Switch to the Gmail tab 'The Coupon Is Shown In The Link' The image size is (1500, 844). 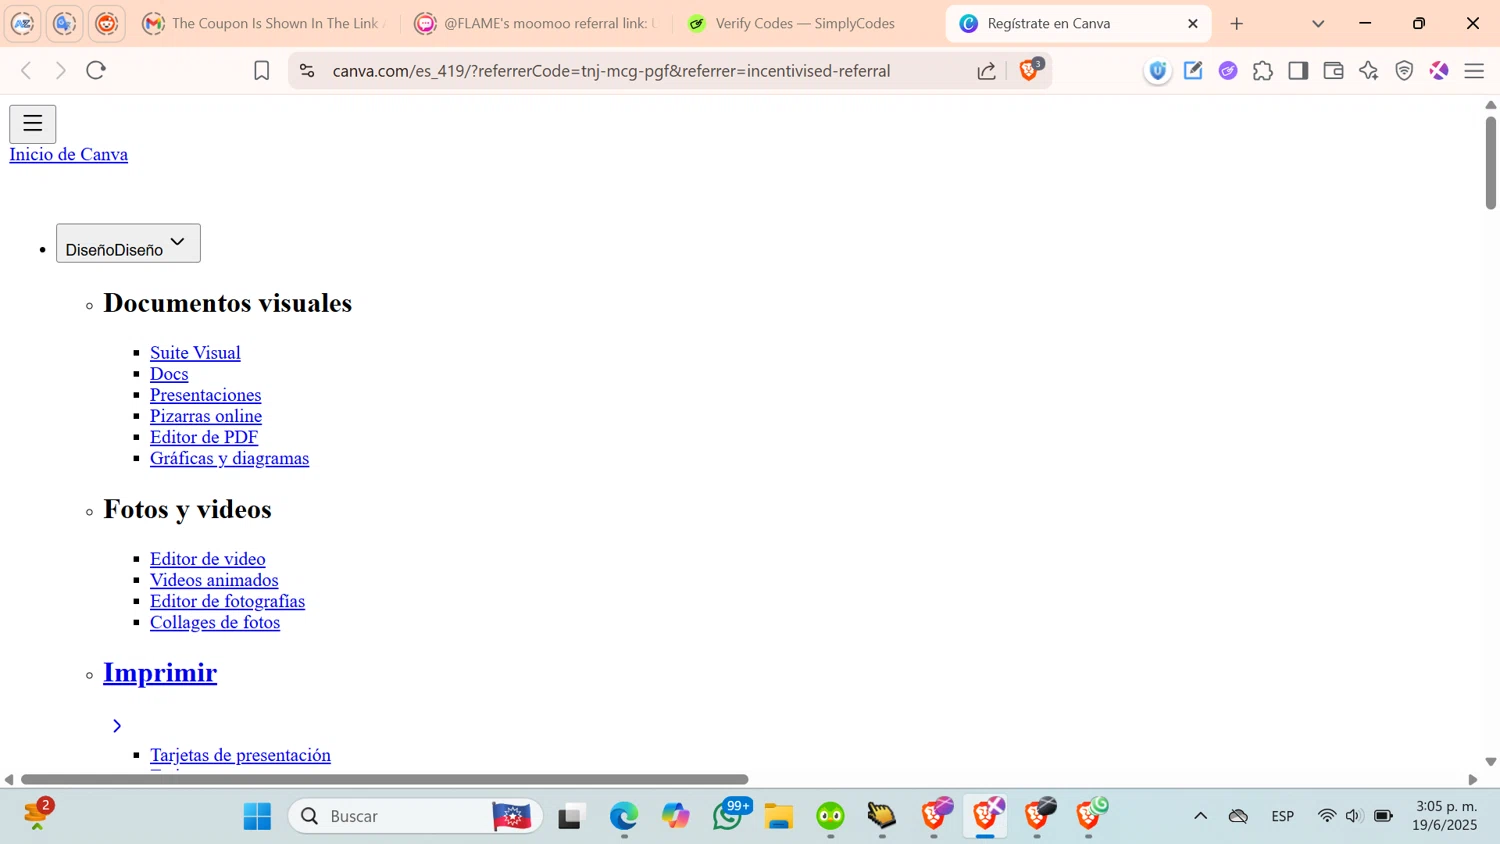[x=265, y=23]
